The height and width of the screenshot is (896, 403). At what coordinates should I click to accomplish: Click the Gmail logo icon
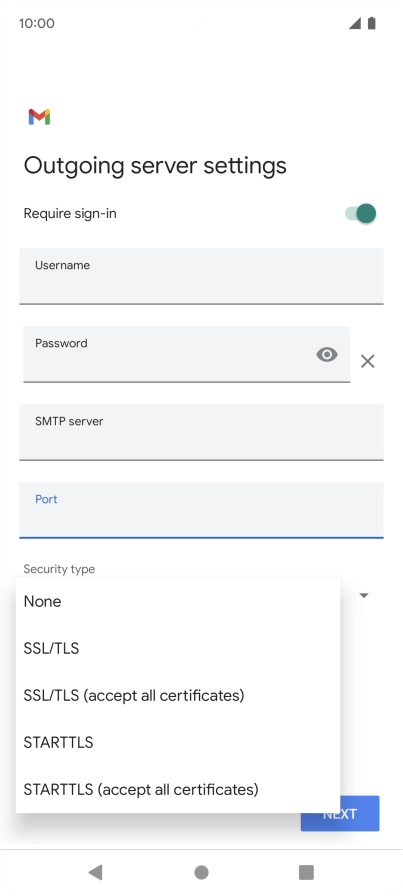39,117
